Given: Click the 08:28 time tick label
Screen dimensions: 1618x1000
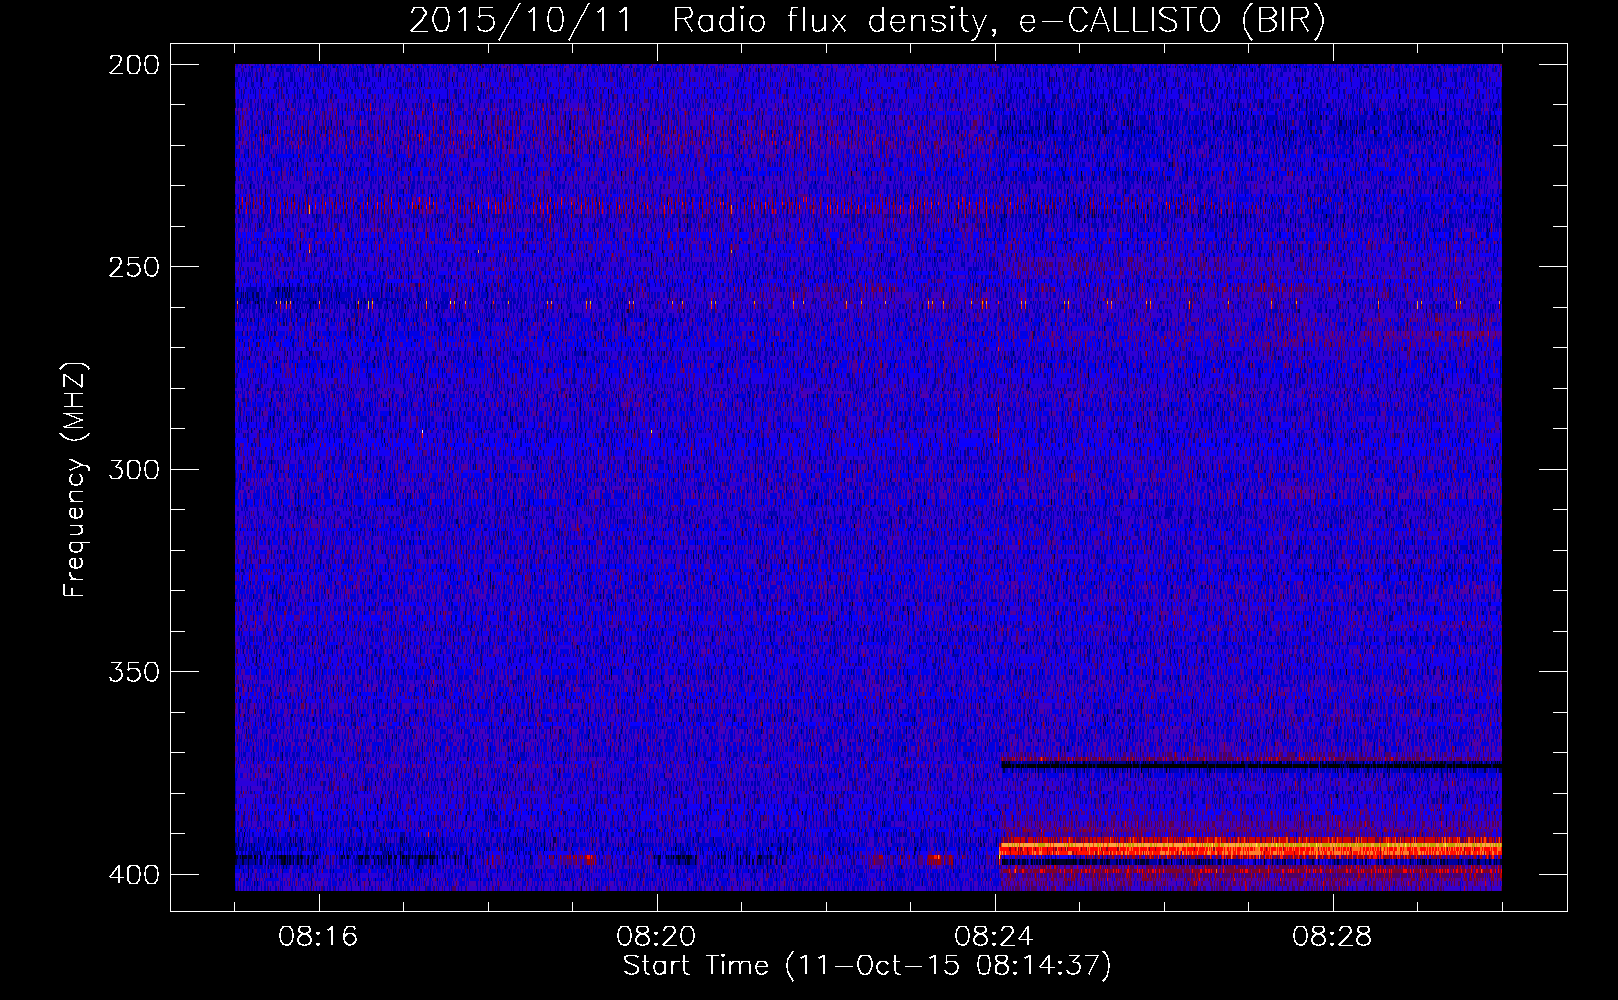Looking at the screenshot, I should [x=1332, y=937].
